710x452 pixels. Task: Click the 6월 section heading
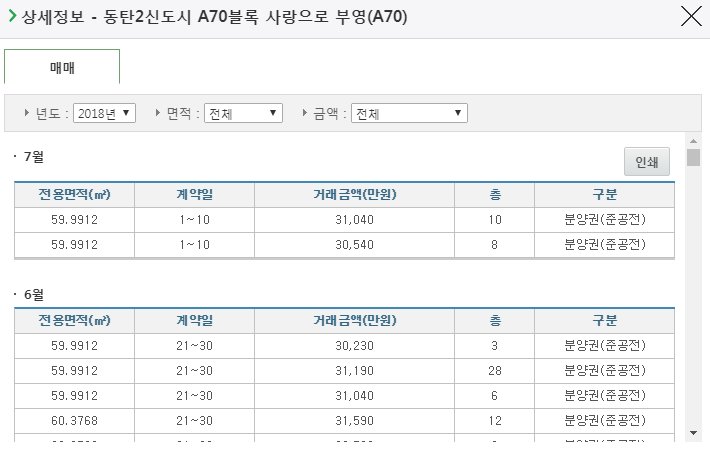(34, 294)
